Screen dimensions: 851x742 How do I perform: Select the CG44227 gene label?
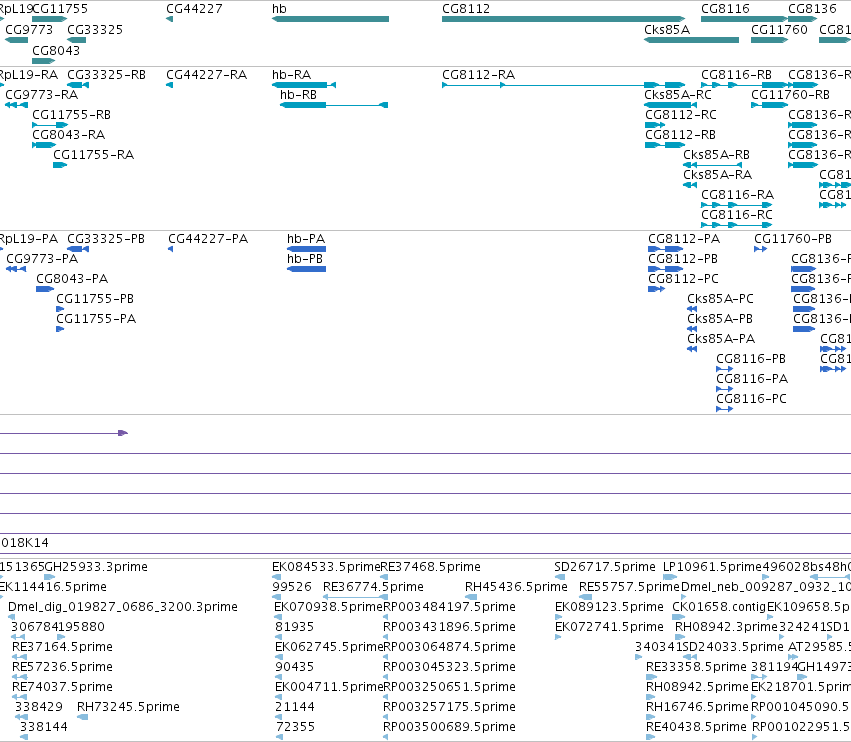(x=194, y=9)
